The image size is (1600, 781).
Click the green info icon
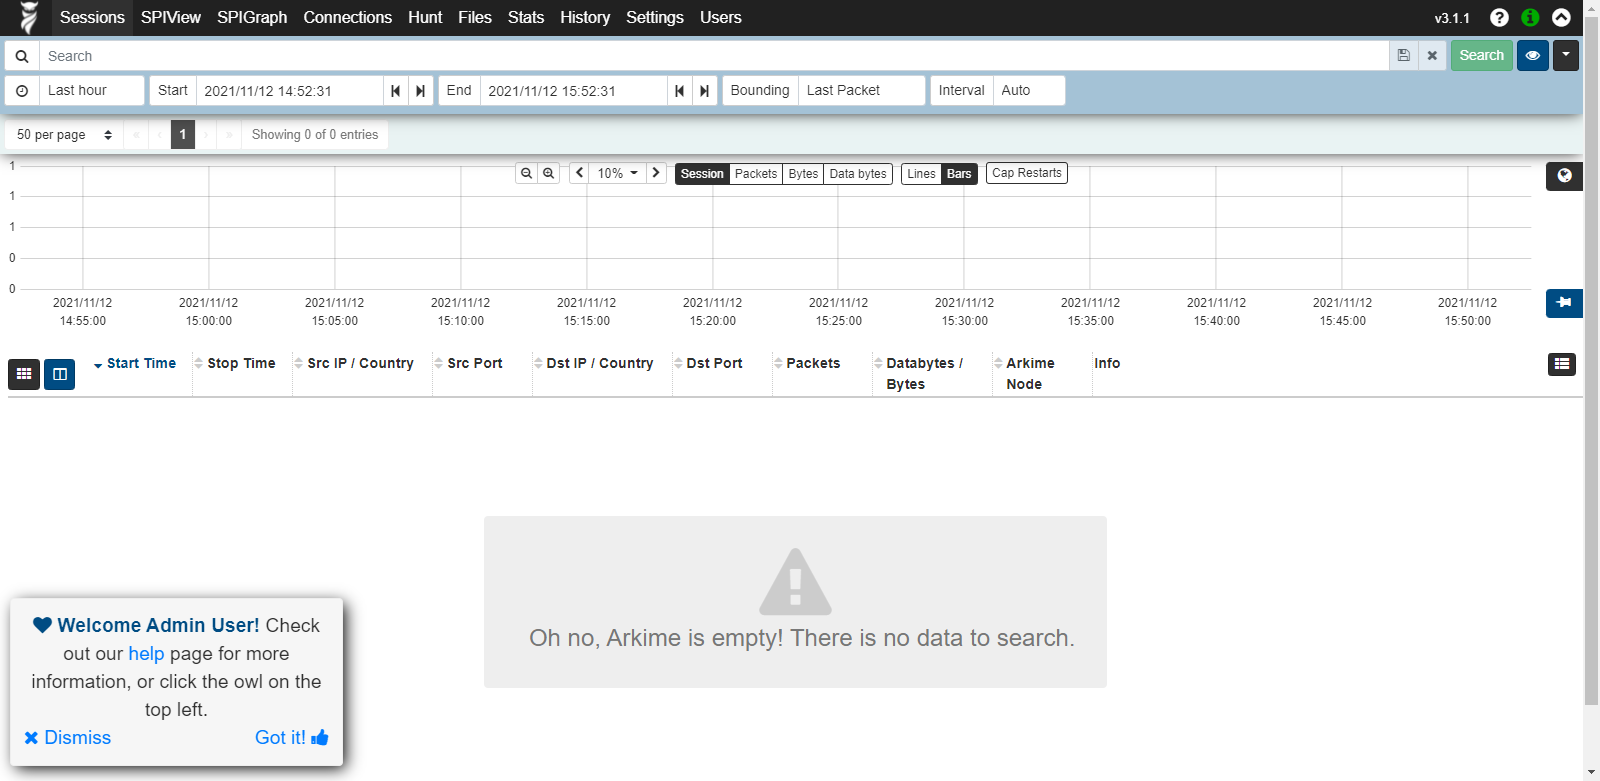[x=1530, y=17]
